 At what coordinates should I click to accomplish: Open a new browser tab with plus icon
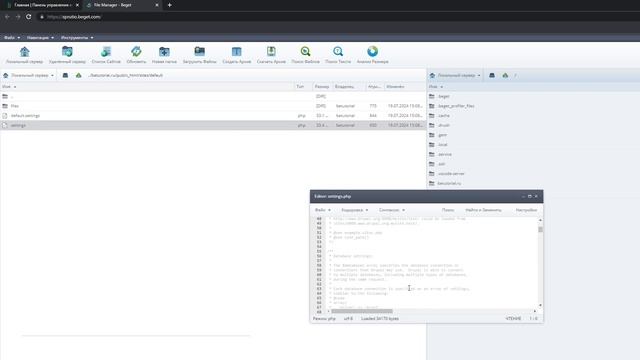170,5
